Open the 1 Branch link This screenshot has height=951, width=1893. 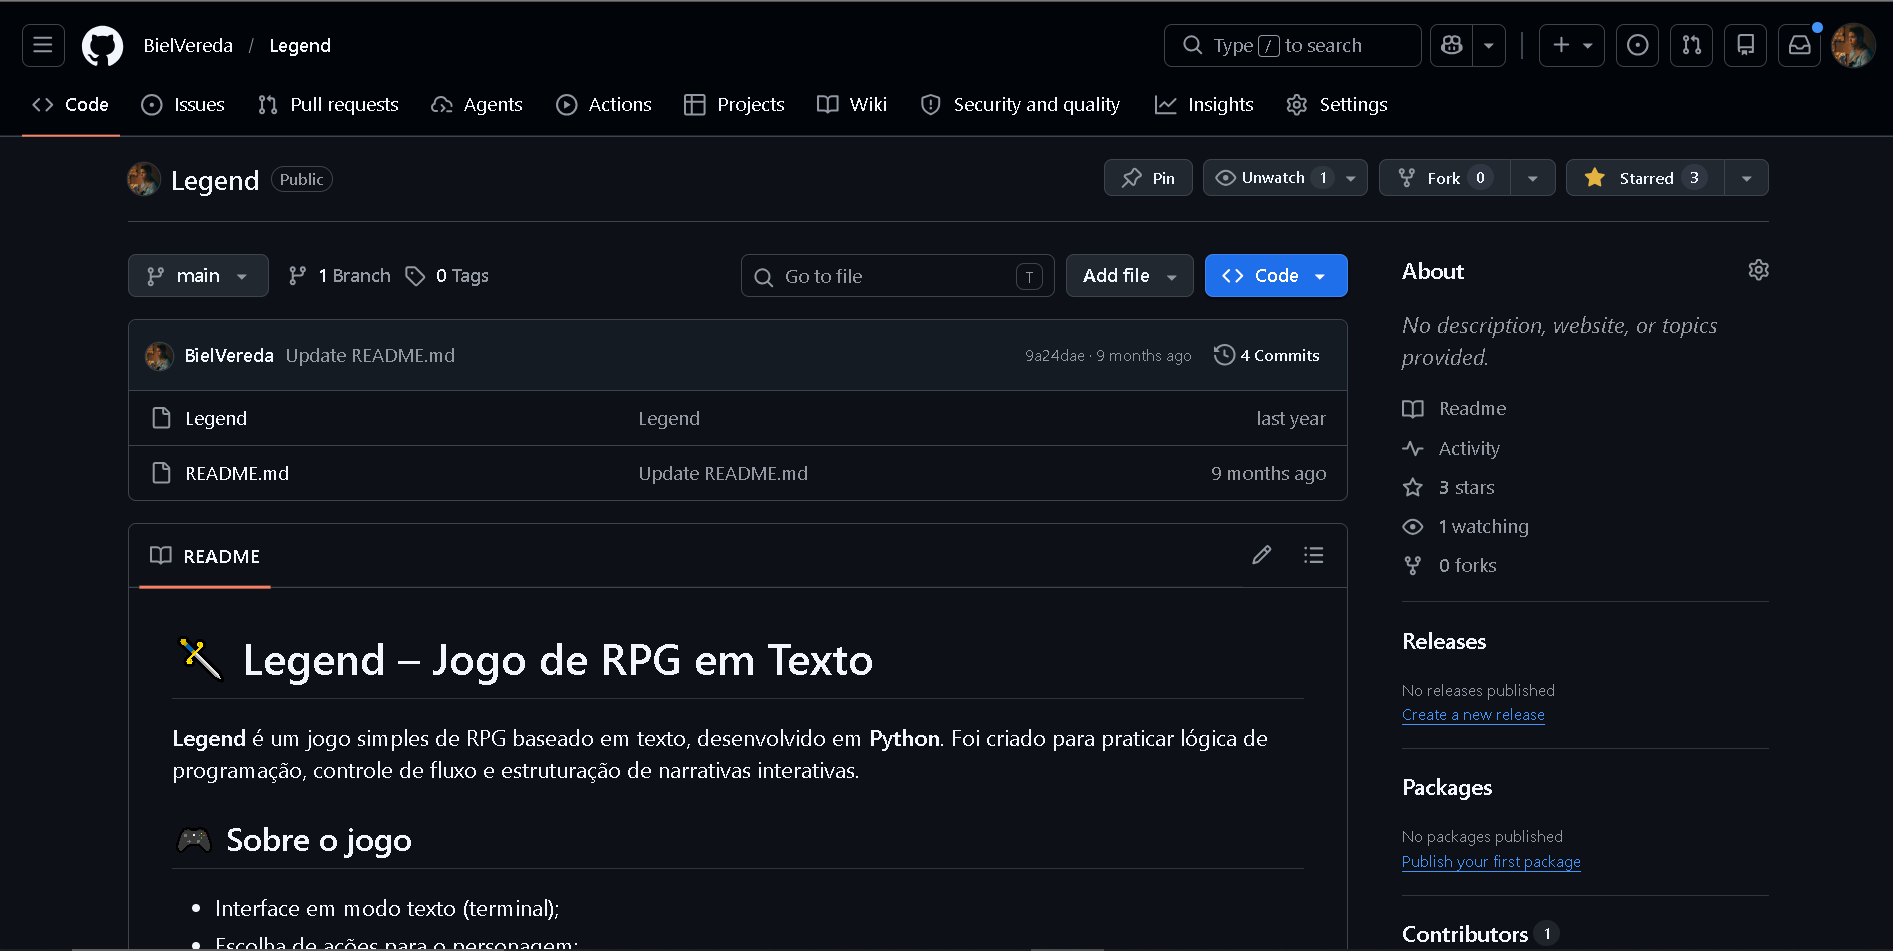pos(340,276)
